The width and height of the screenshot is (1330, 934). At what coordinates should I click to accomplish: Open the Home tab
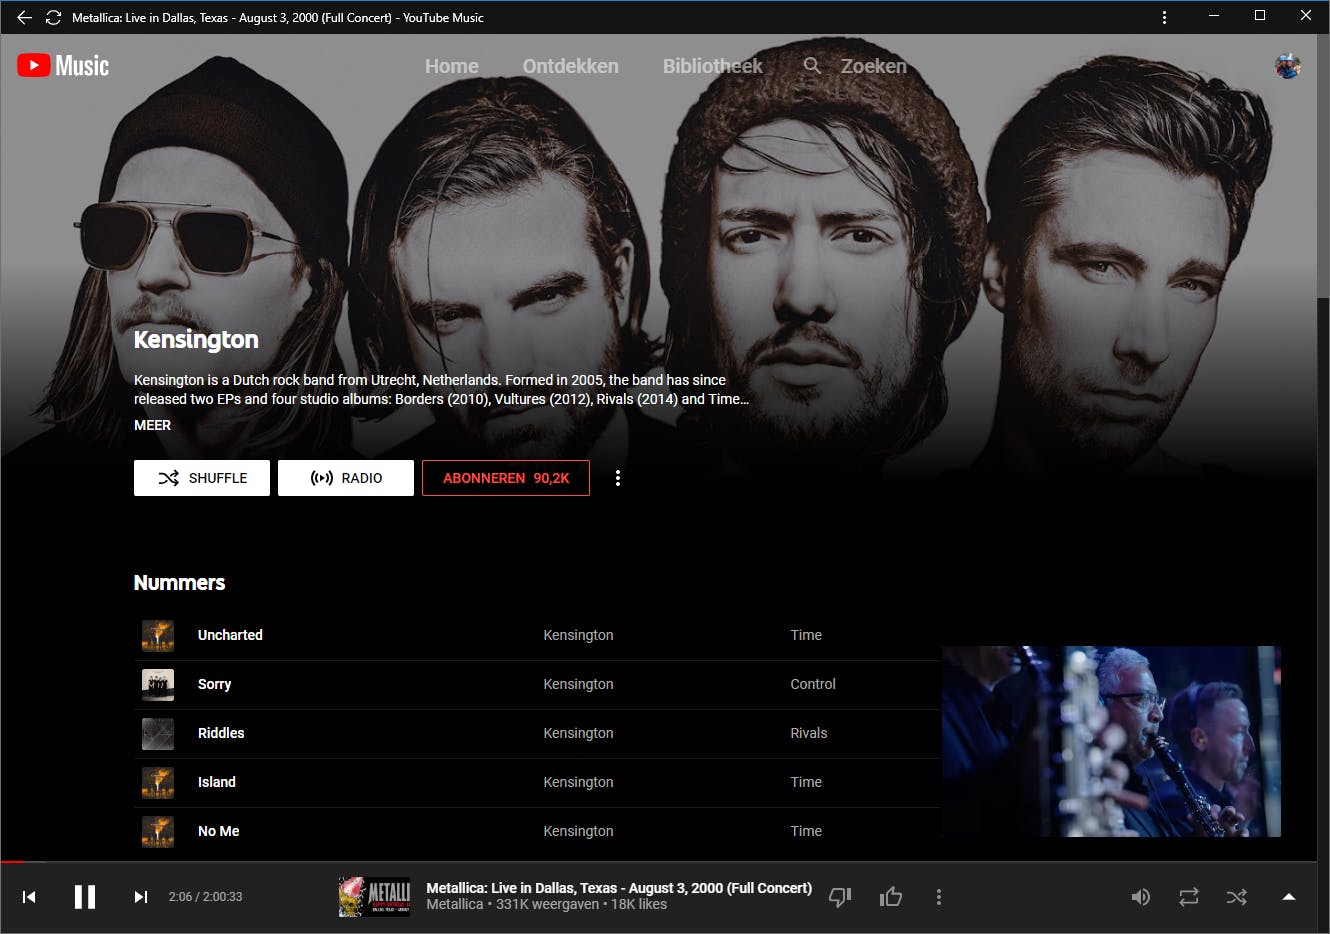452,66
